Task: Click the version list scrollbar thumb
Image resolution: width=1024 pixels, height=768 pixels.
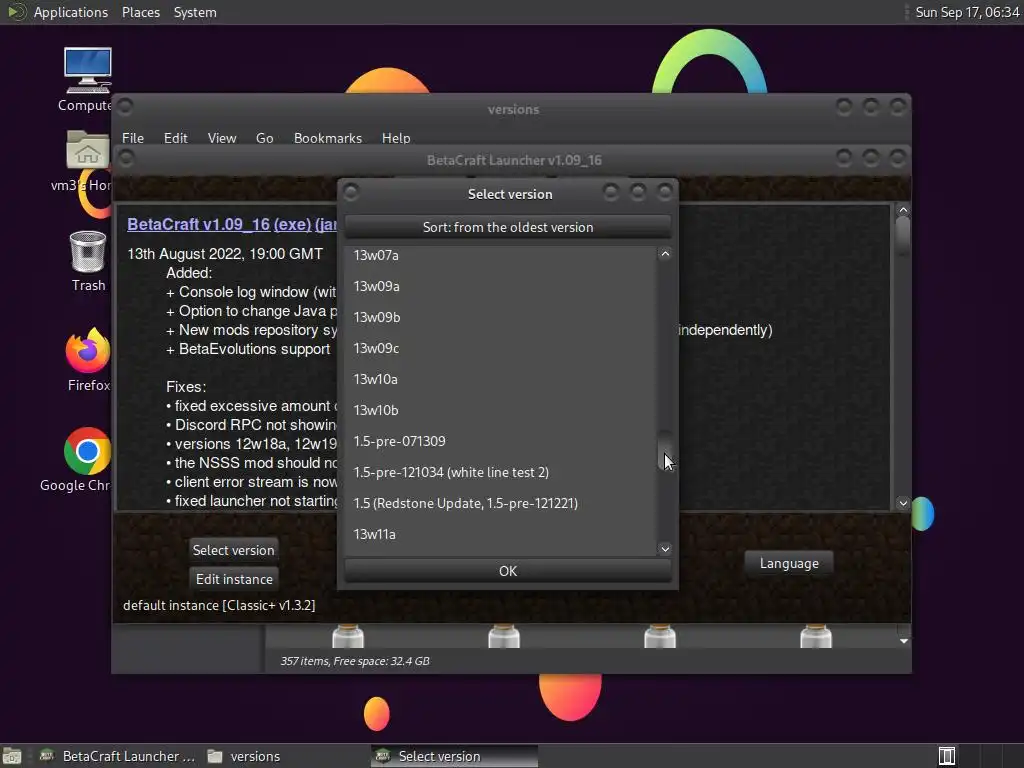Action: (x=665, y=451)
